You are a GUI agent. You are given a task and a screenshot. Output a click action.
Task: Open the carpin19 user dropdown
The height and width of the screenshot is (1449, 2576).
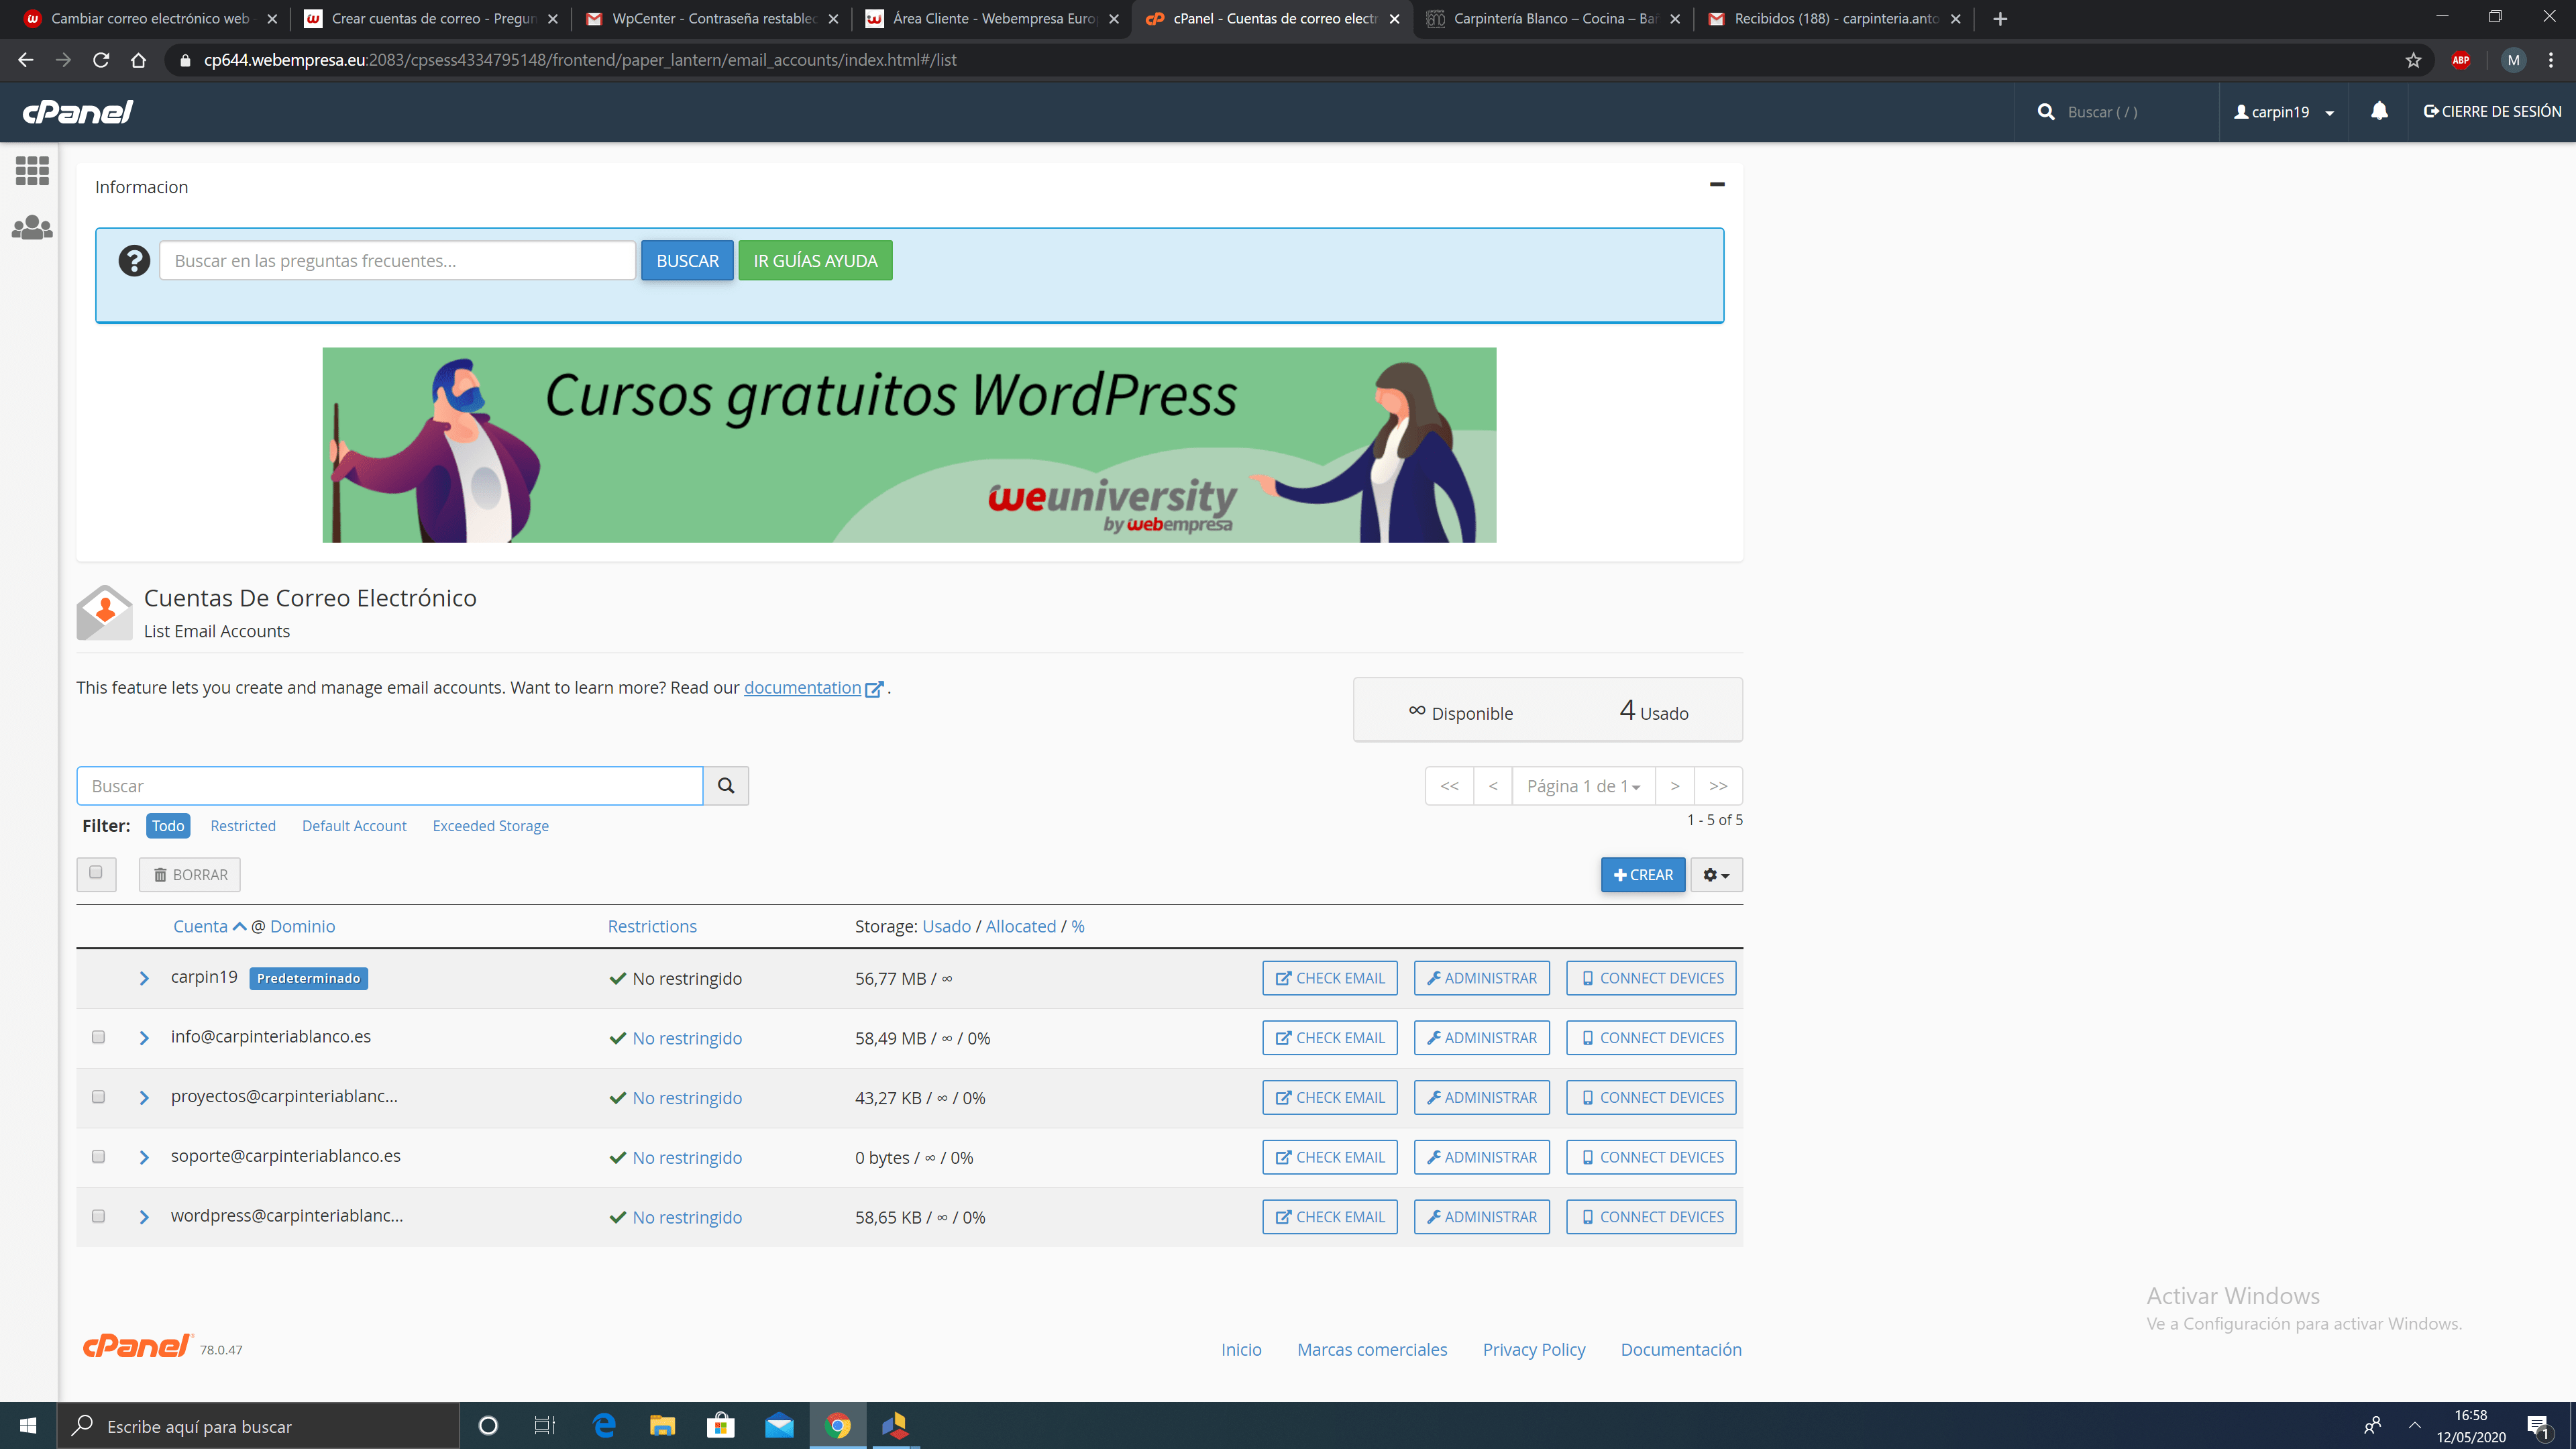click(2284, 112)
